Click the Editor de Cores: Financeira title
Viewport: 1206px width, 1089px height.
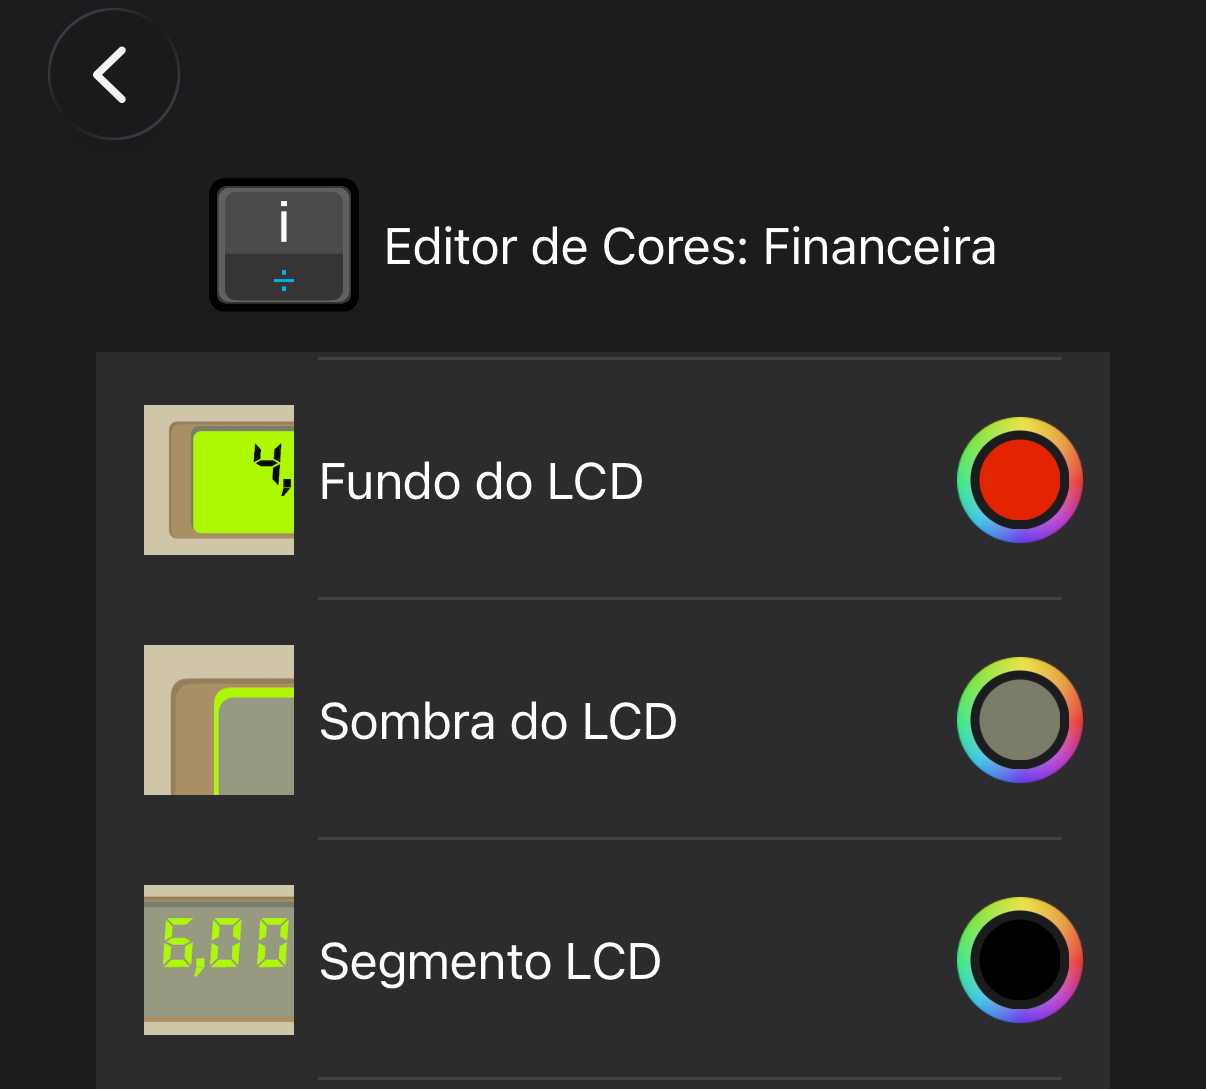coord(690,247)
